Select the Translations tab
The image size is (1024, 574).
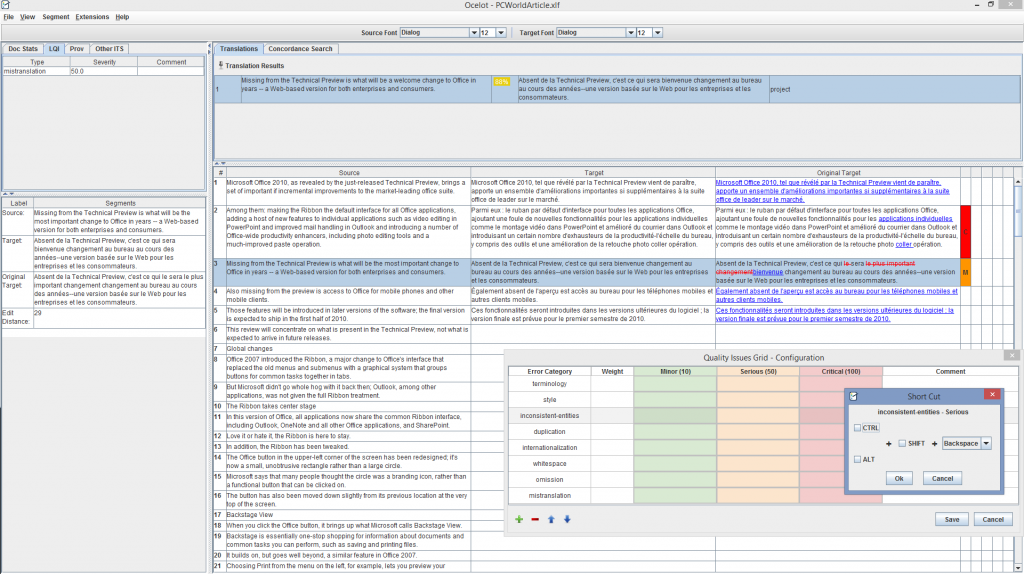[x=238, y=49]
